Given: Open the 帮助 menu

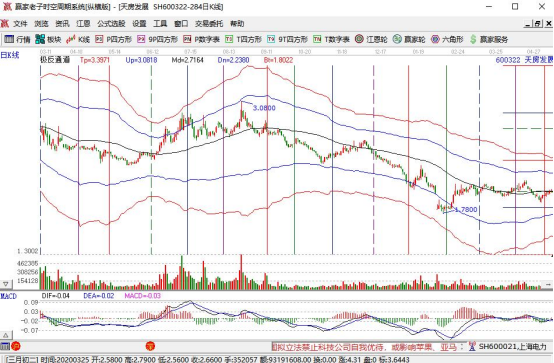Looking at the screenshot, I should tap(237, 24).
